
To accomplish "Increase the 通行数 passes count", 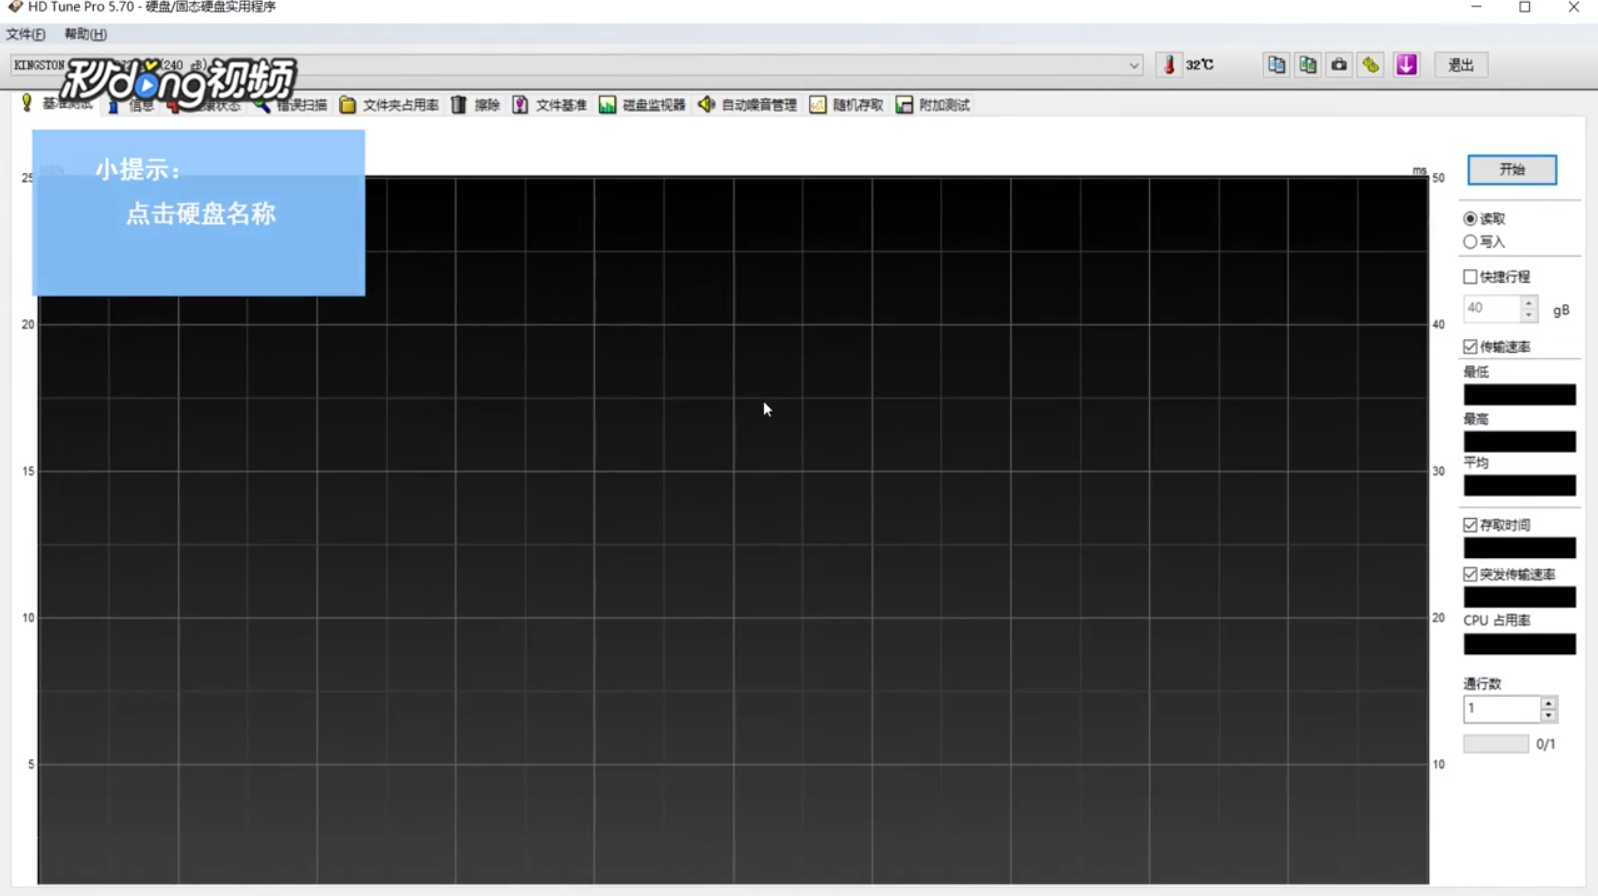I will click(x=1548, y=703).
